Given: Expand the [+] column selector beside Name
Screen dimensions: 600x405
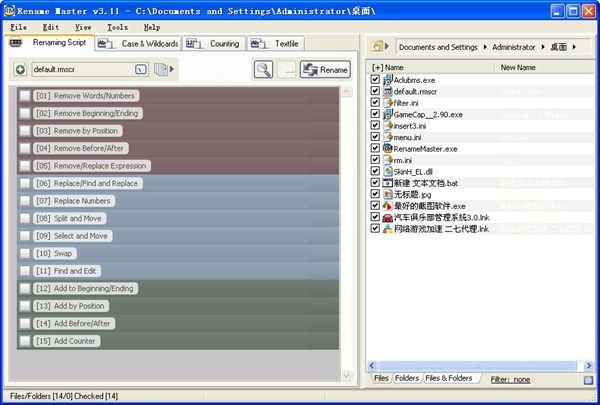Looking at the screenshot, I should [376, 67].
